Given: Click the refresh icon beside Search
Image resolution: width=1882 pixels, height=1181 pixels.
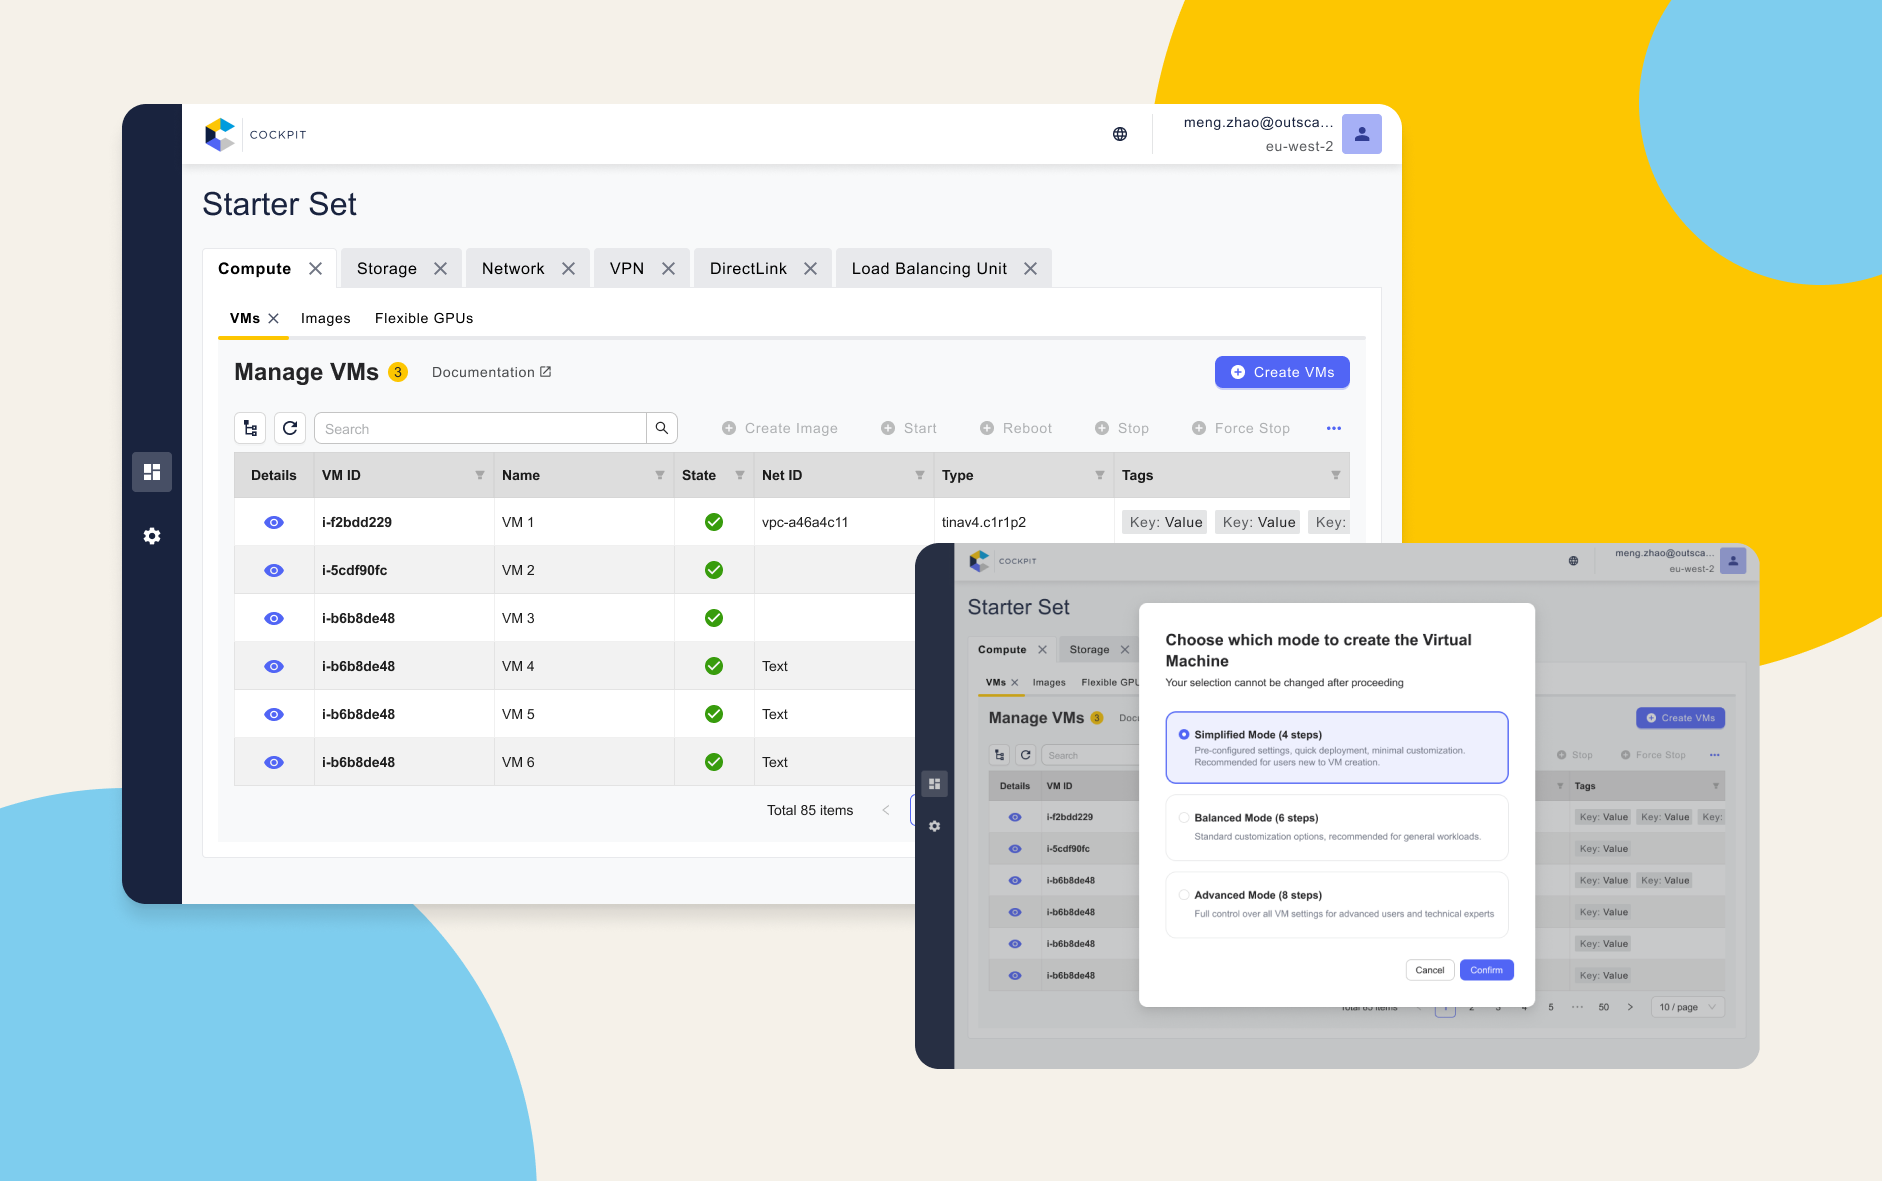Looking at the screenshot, I should 290,428.
